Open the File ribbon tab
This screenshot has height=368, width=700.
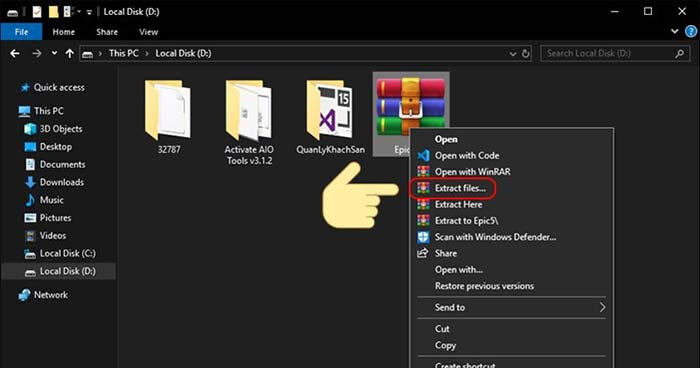click(x=21, y=32)
